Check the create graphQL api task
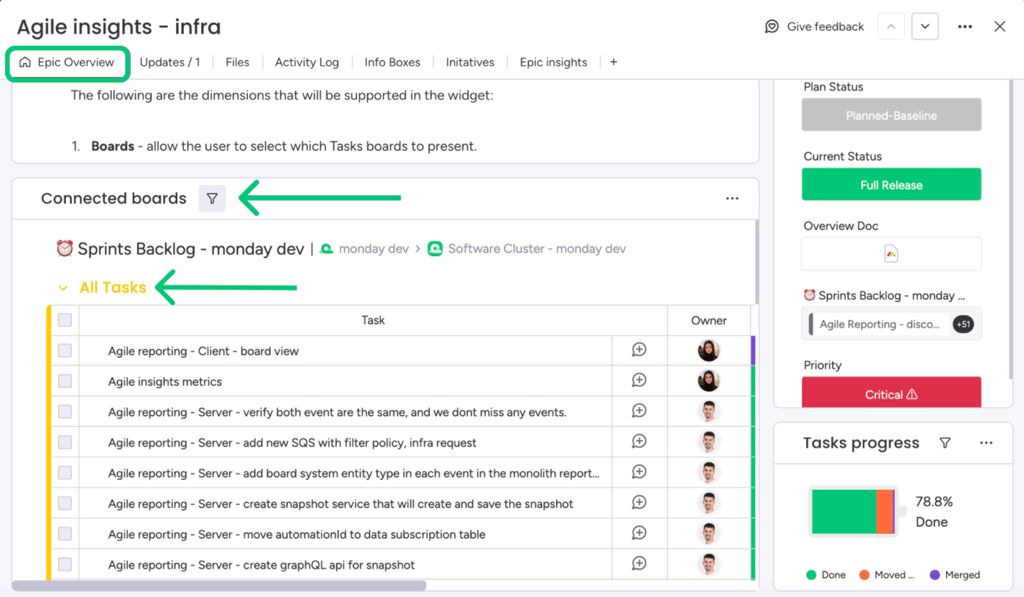The image size is (1024, 597). click(x=65, y=564)
